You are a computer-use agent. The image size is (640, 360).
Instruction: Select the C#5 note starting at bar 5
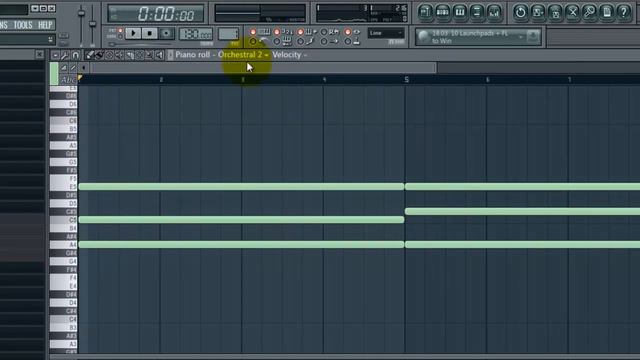(522, 211)
